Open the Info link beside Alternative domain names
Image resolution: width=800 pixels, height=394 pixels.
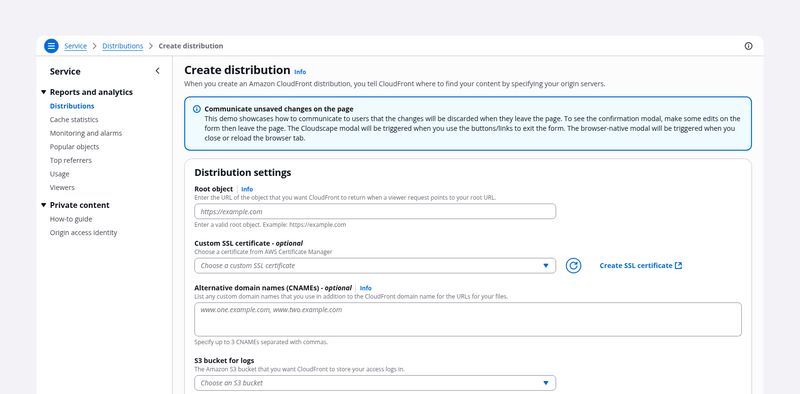[366, 288]
